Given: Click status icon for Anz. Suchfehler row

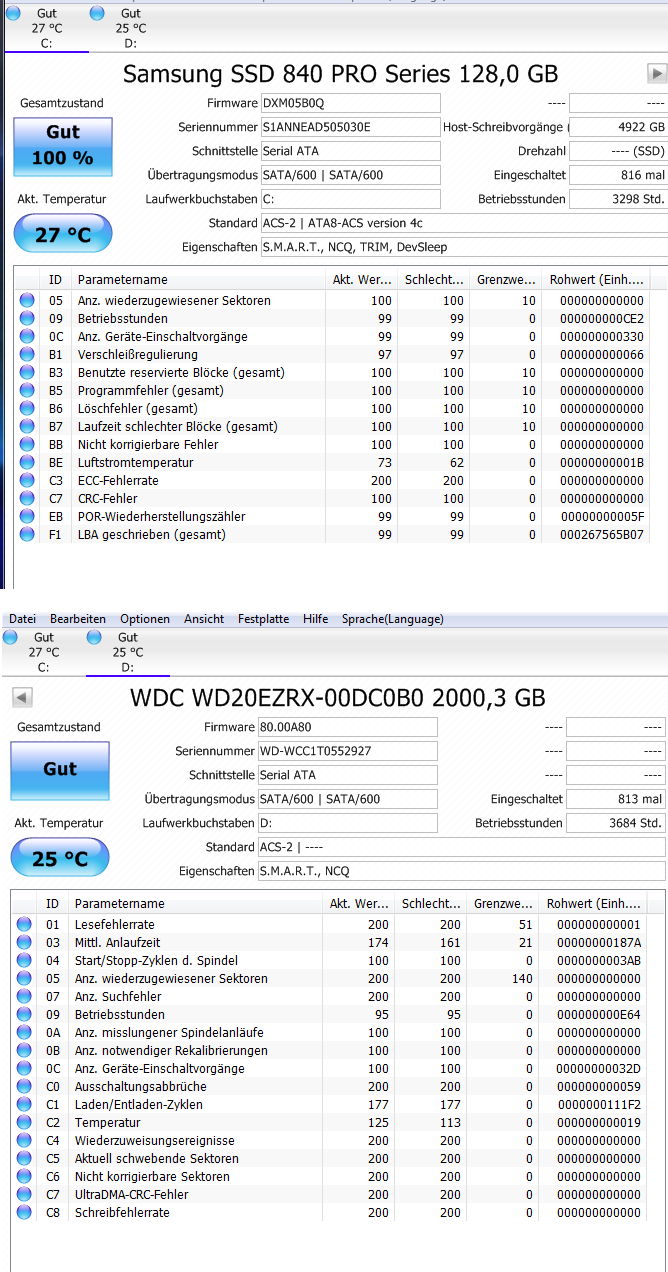Looking at the screenshot, I should 24,996.
